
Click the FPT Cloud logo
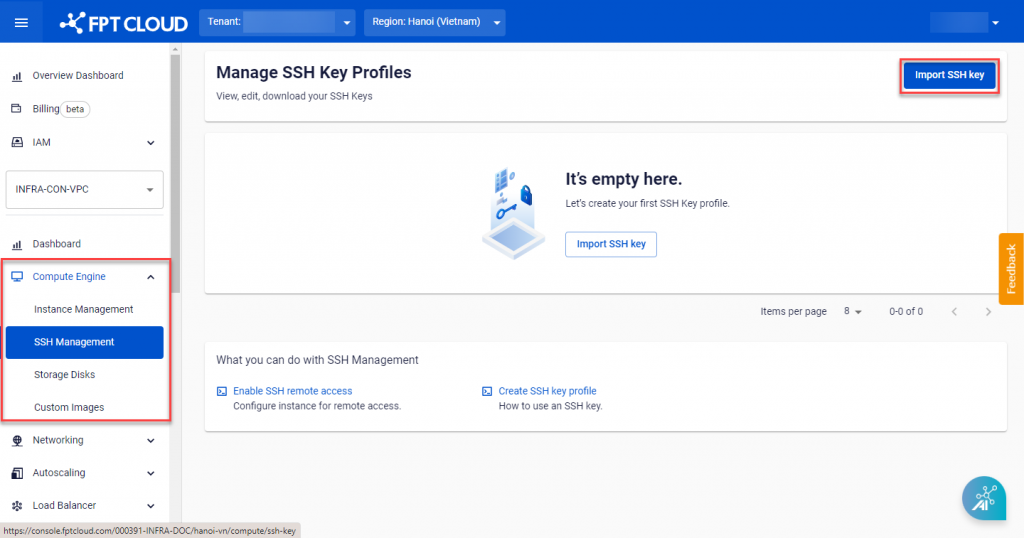123,22
